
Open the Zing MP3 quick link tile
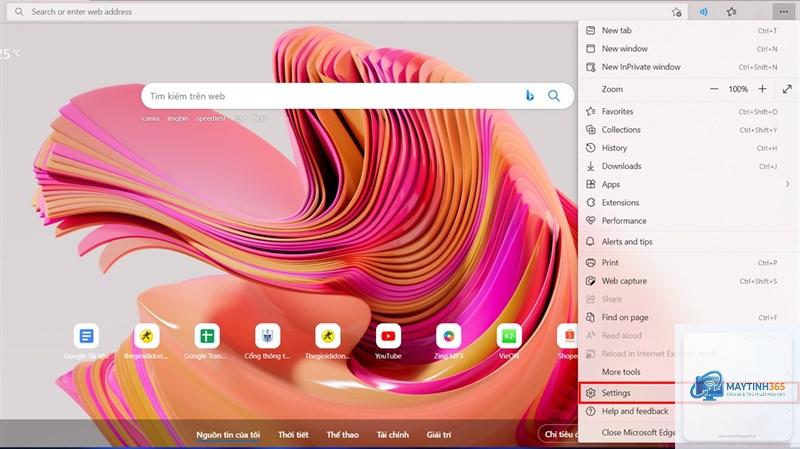(448, 341)
